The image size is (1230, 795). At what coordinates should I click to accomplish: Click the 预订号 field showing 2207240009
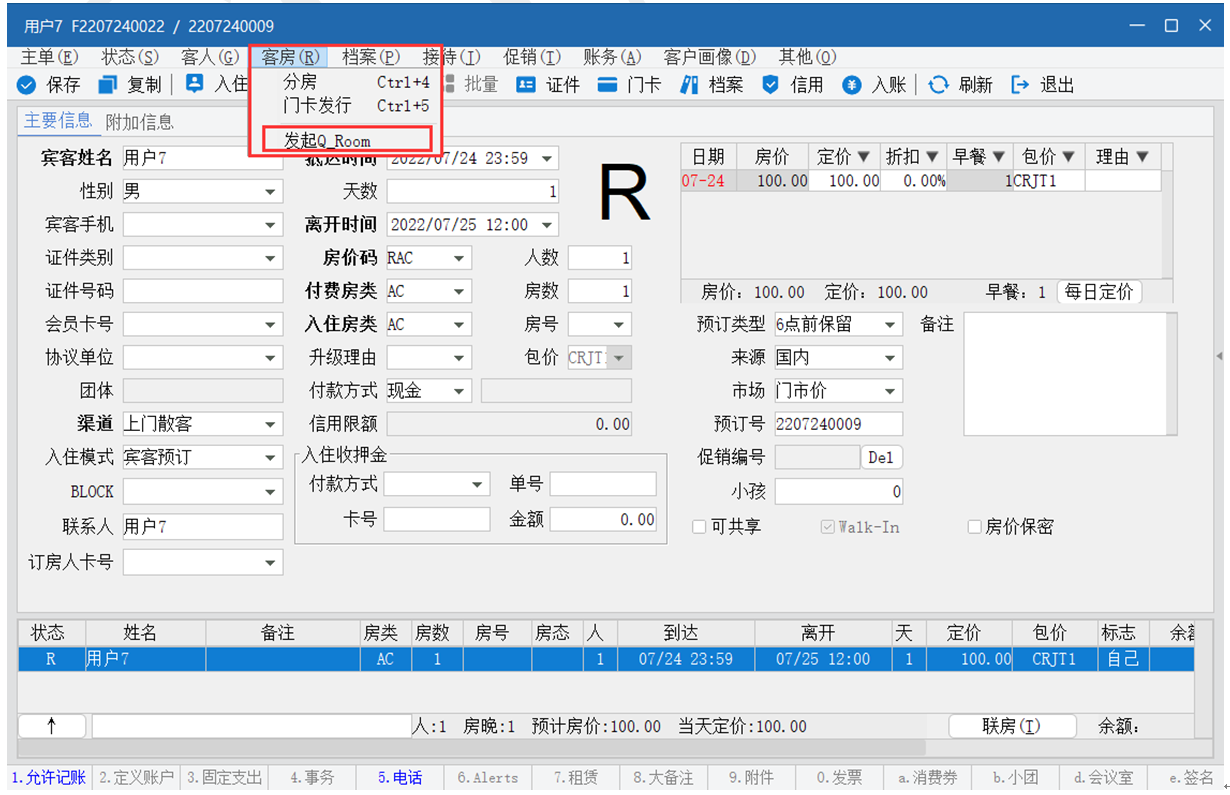(x=839, y=424)
